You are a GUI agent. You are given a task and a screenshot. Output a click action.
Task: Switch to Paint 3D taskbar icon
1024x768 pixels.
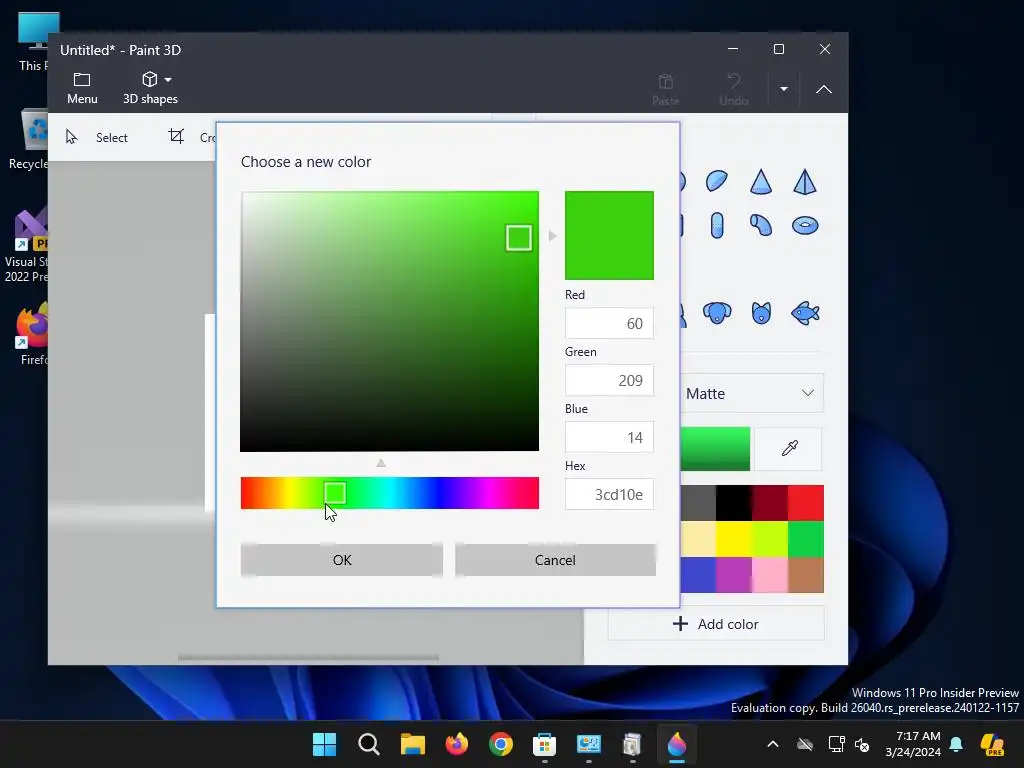point(677,744)
